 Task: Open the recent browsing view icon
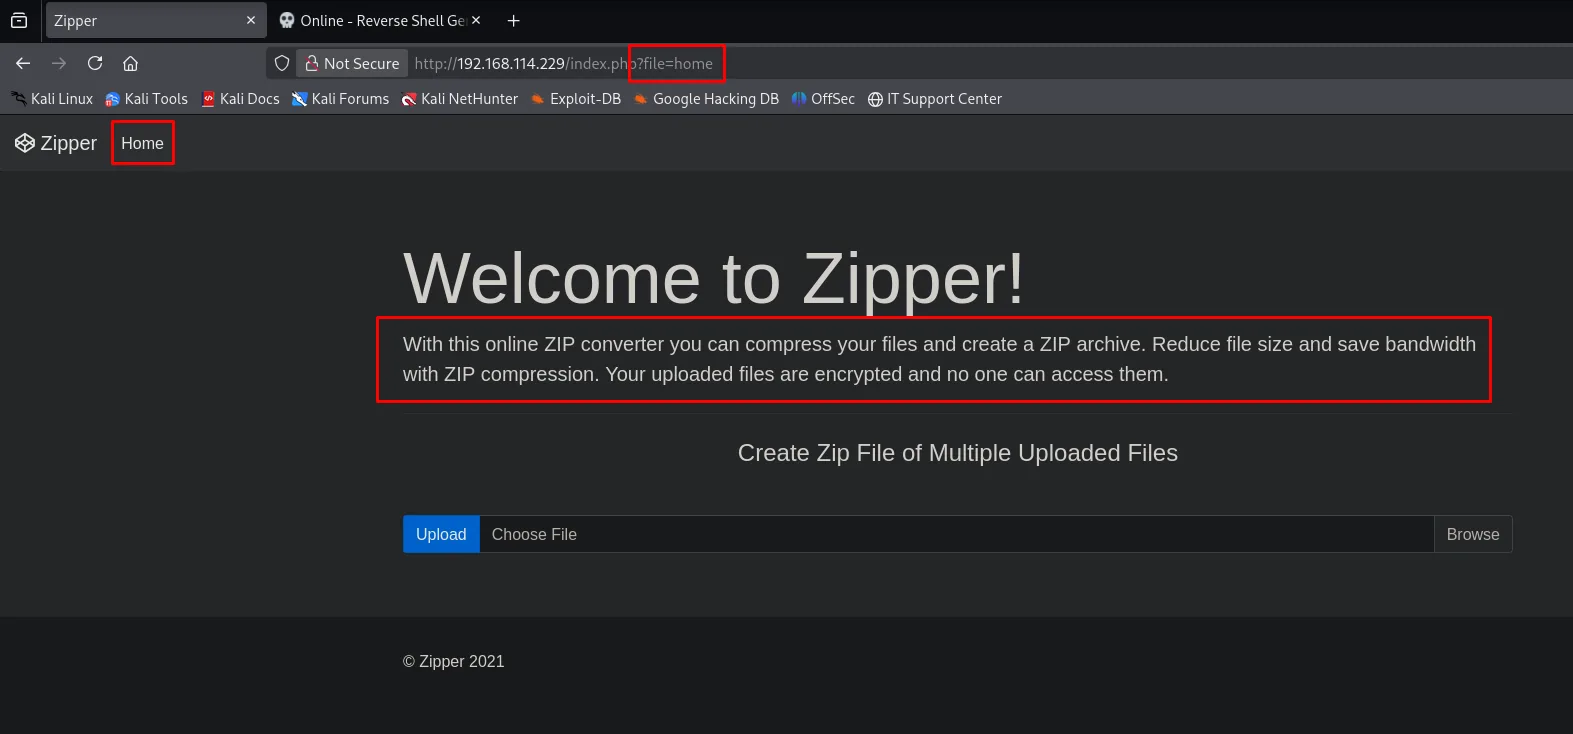pos(19,20)
